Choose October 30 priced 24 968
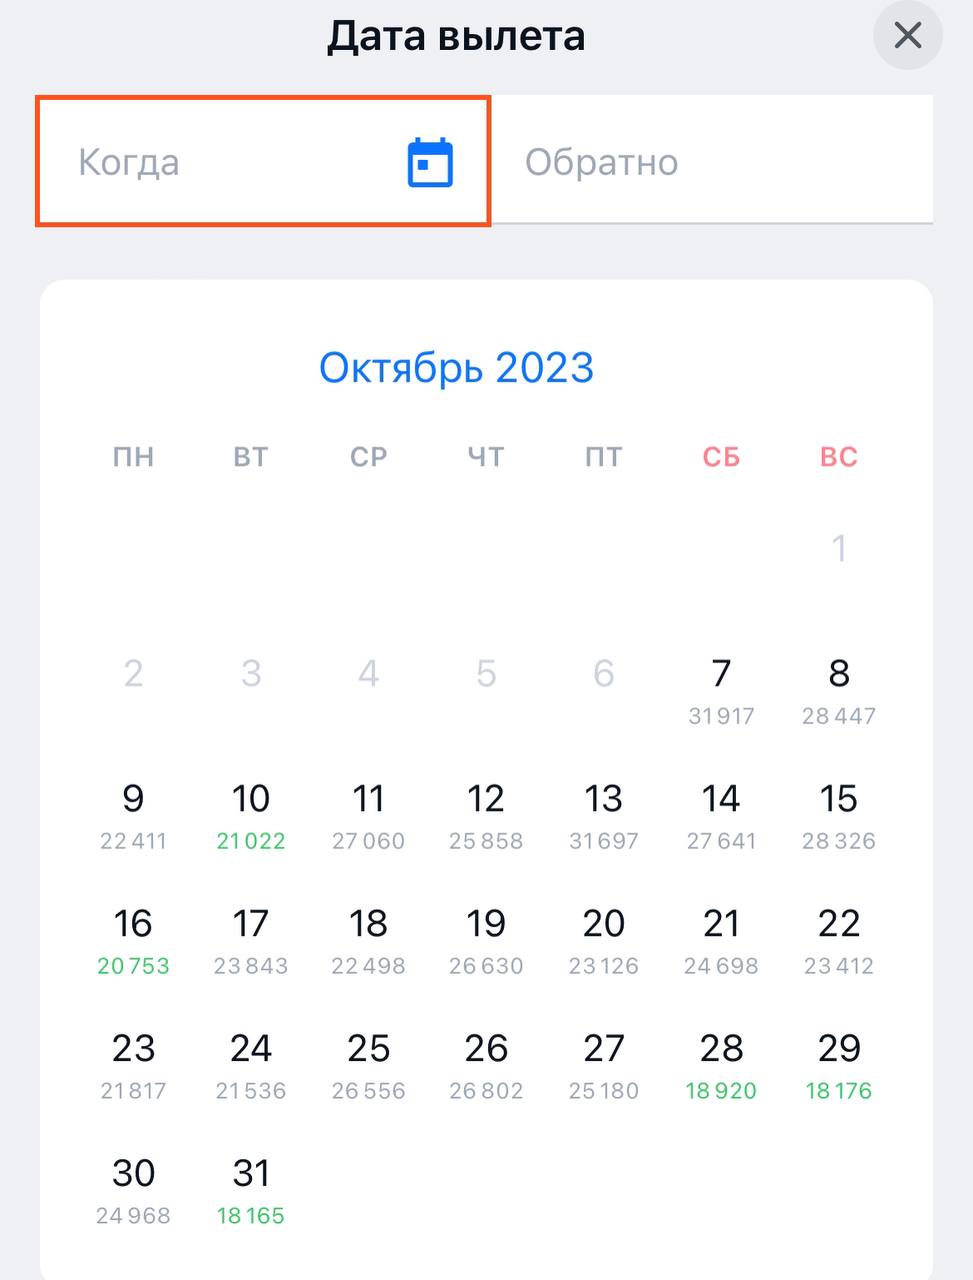Viewport: 973px width, 1280px height. pyautogui.click(x=133, y=1189)
